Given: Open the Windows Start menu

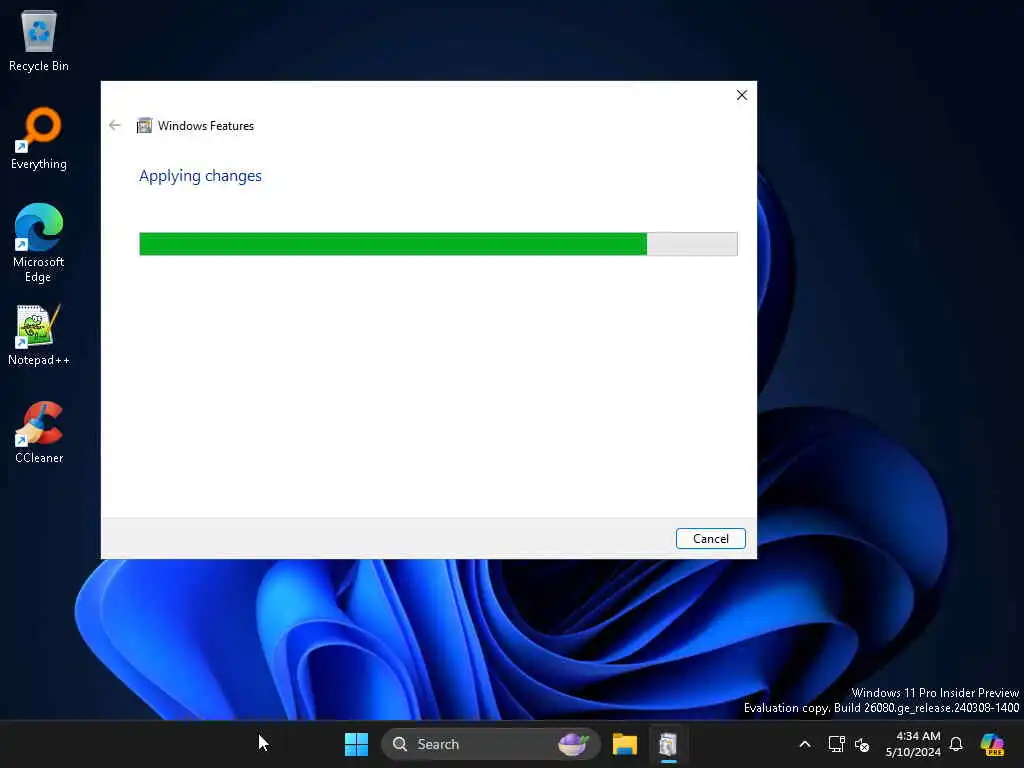Looking at the screenshot, I should [x=357, y=744].
